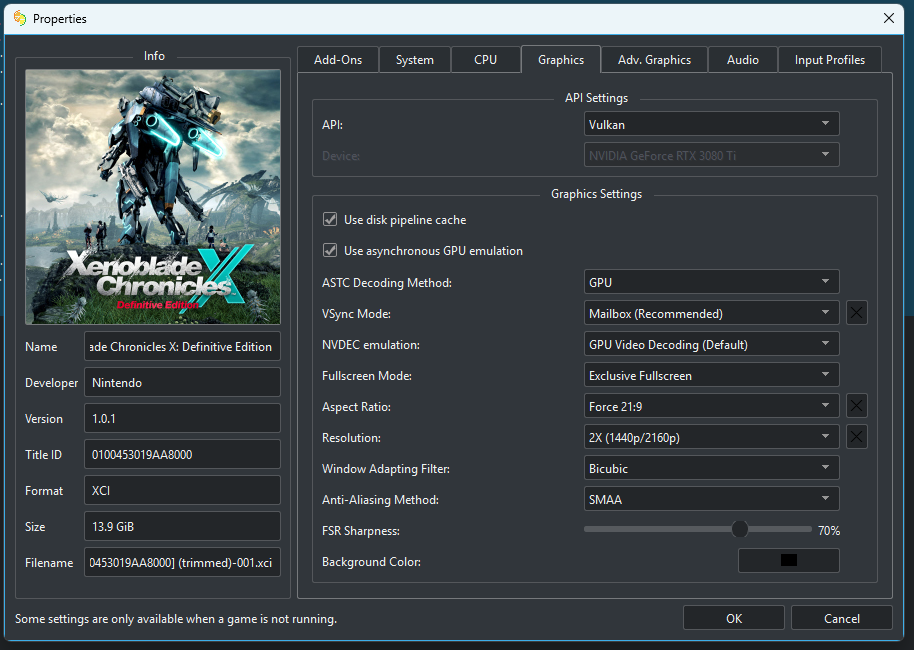The image size is (914, 650).
Task: Click the Xenoblade Chronicles X cover art
Action: click(153, 196)
